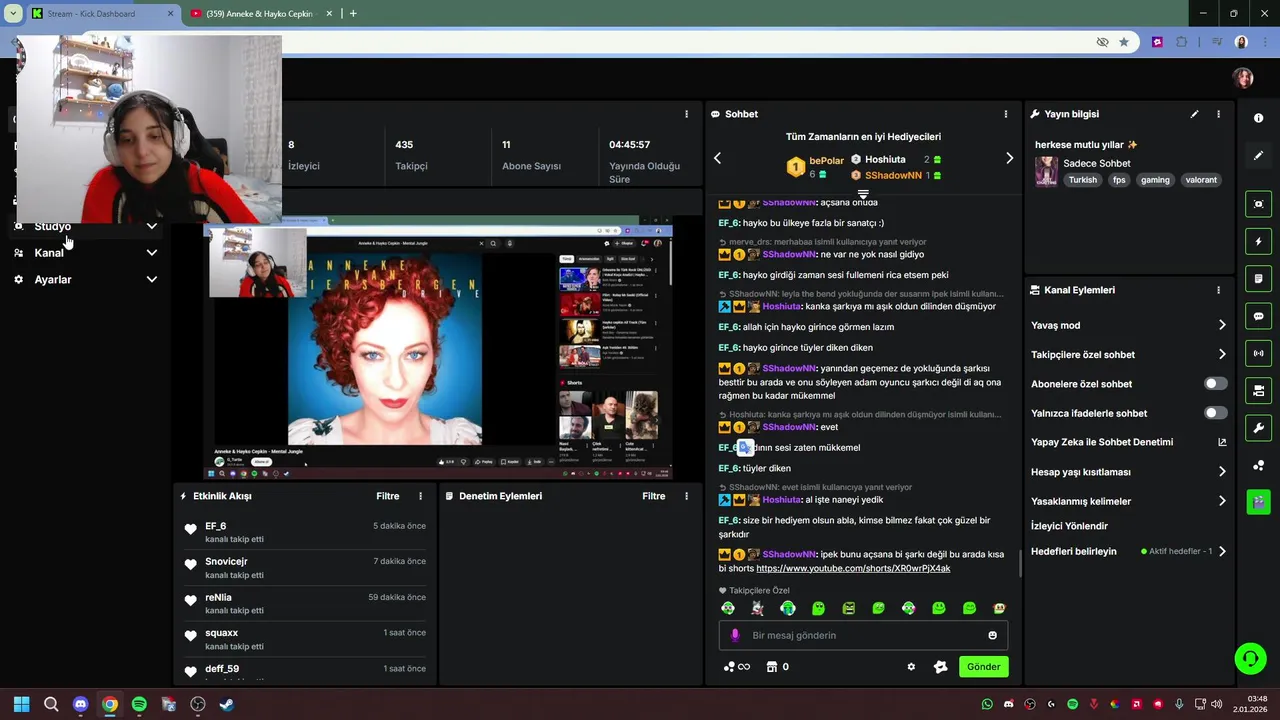
Task: Open Hedefleri belirleyin arrow
Action: [x=1222, y=551]
